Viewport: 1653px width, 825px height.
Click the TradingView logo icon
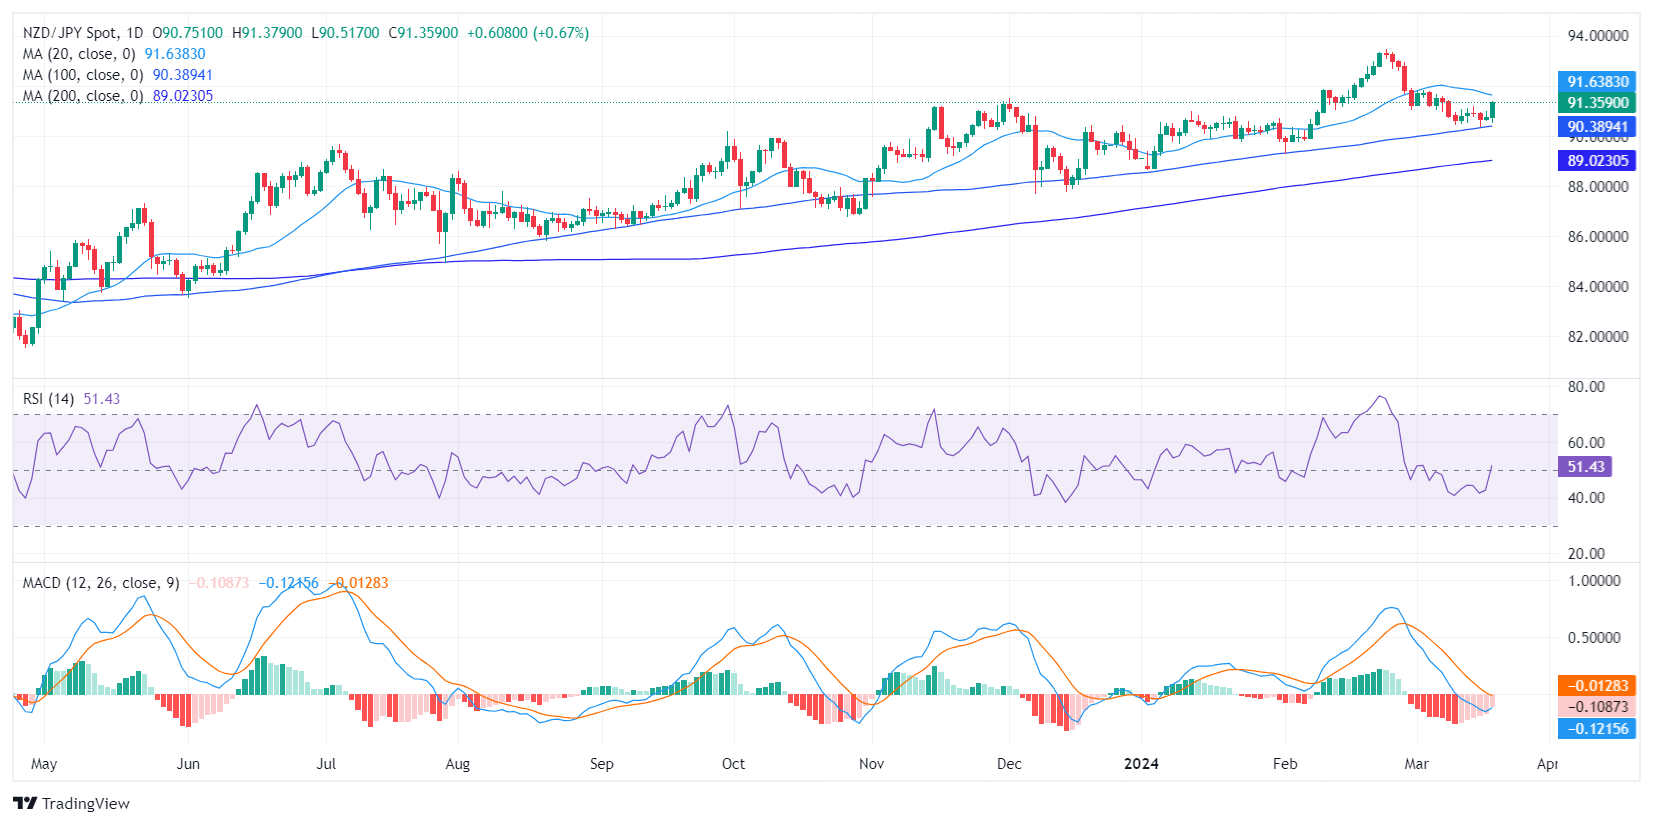click(25, 803)
